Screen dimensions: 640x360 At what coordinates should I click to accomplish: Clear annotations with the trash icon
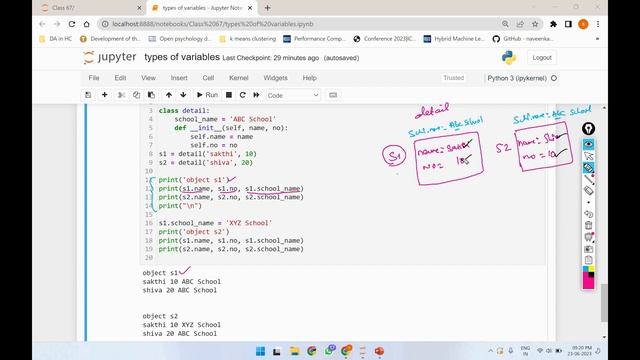(x=588, y=225)
